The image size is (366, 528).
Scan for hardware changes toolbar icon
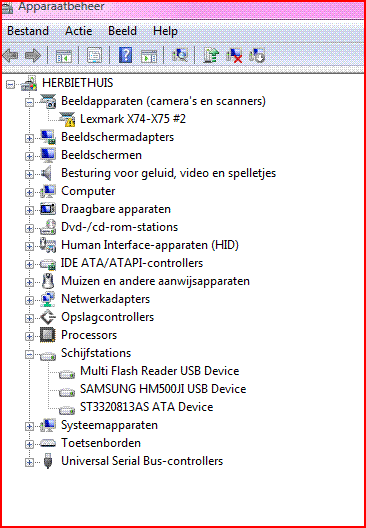(x=180, y=55)
